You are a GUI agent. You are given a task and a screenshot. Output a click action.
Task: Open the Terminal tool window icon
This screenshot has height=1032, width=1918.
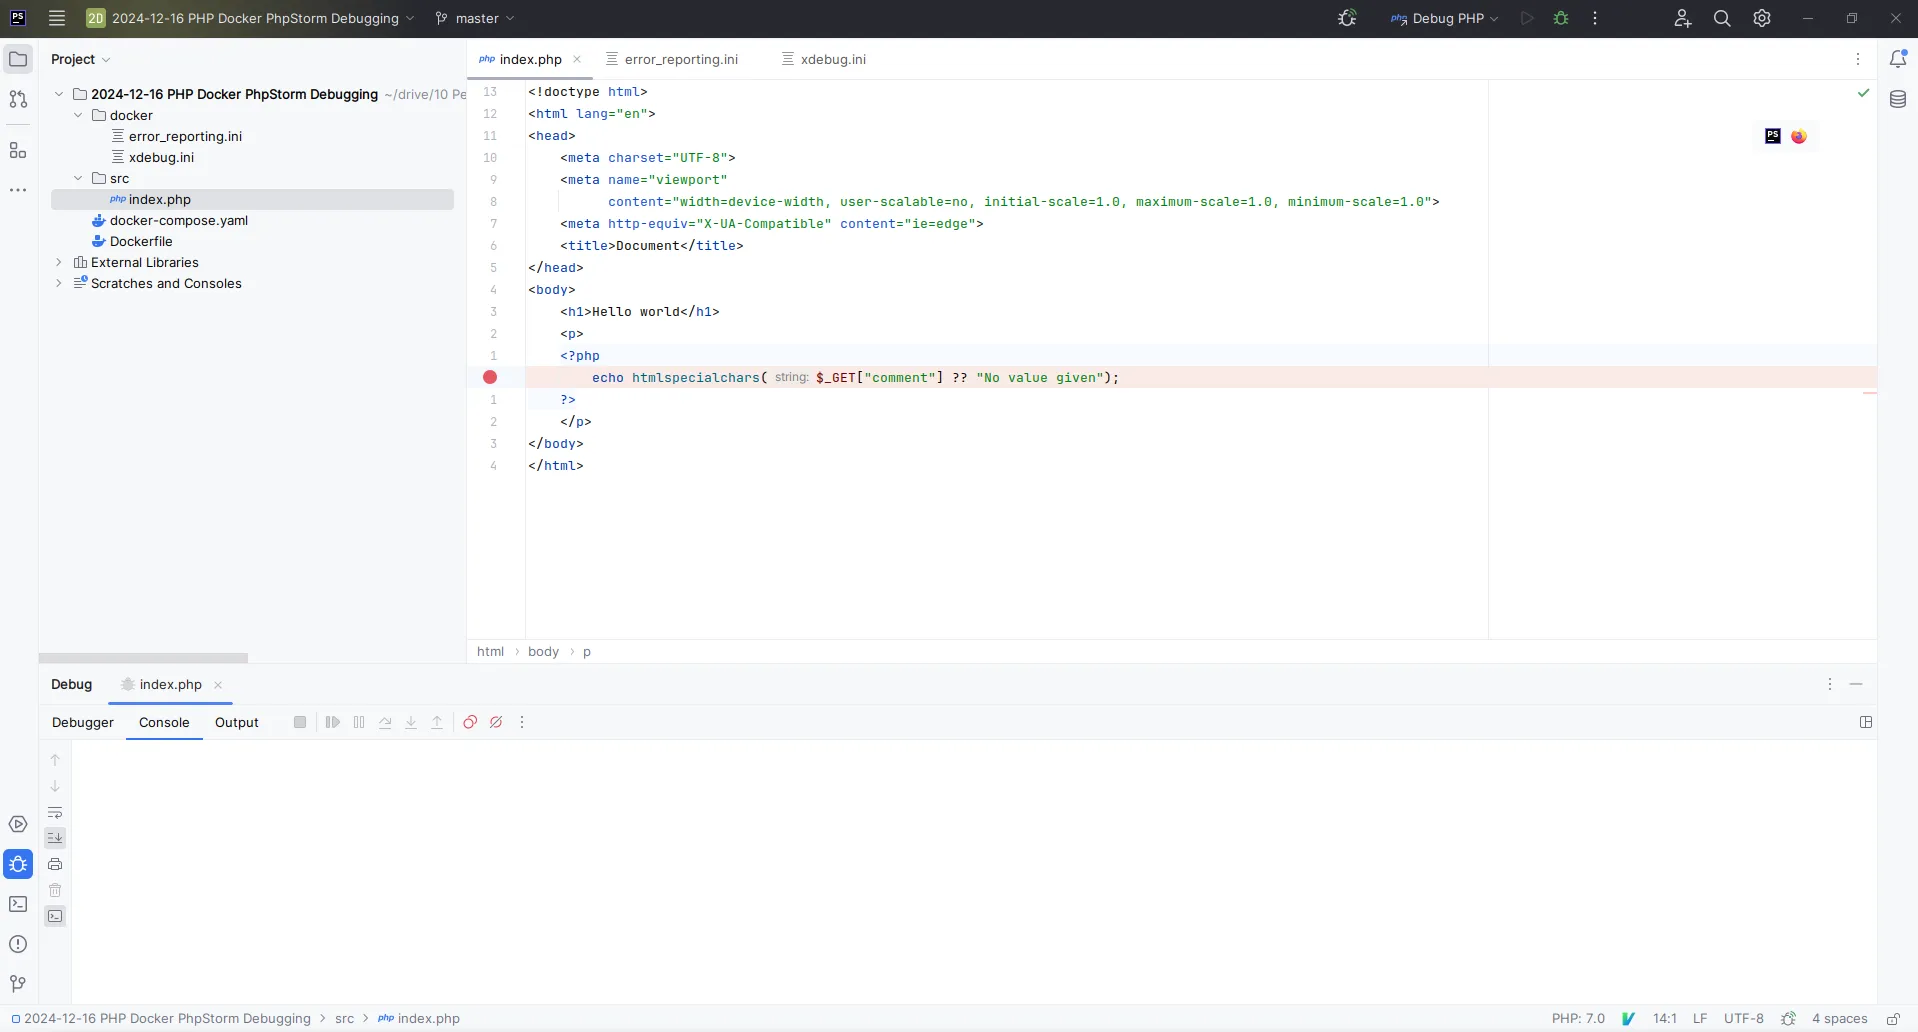18,904
